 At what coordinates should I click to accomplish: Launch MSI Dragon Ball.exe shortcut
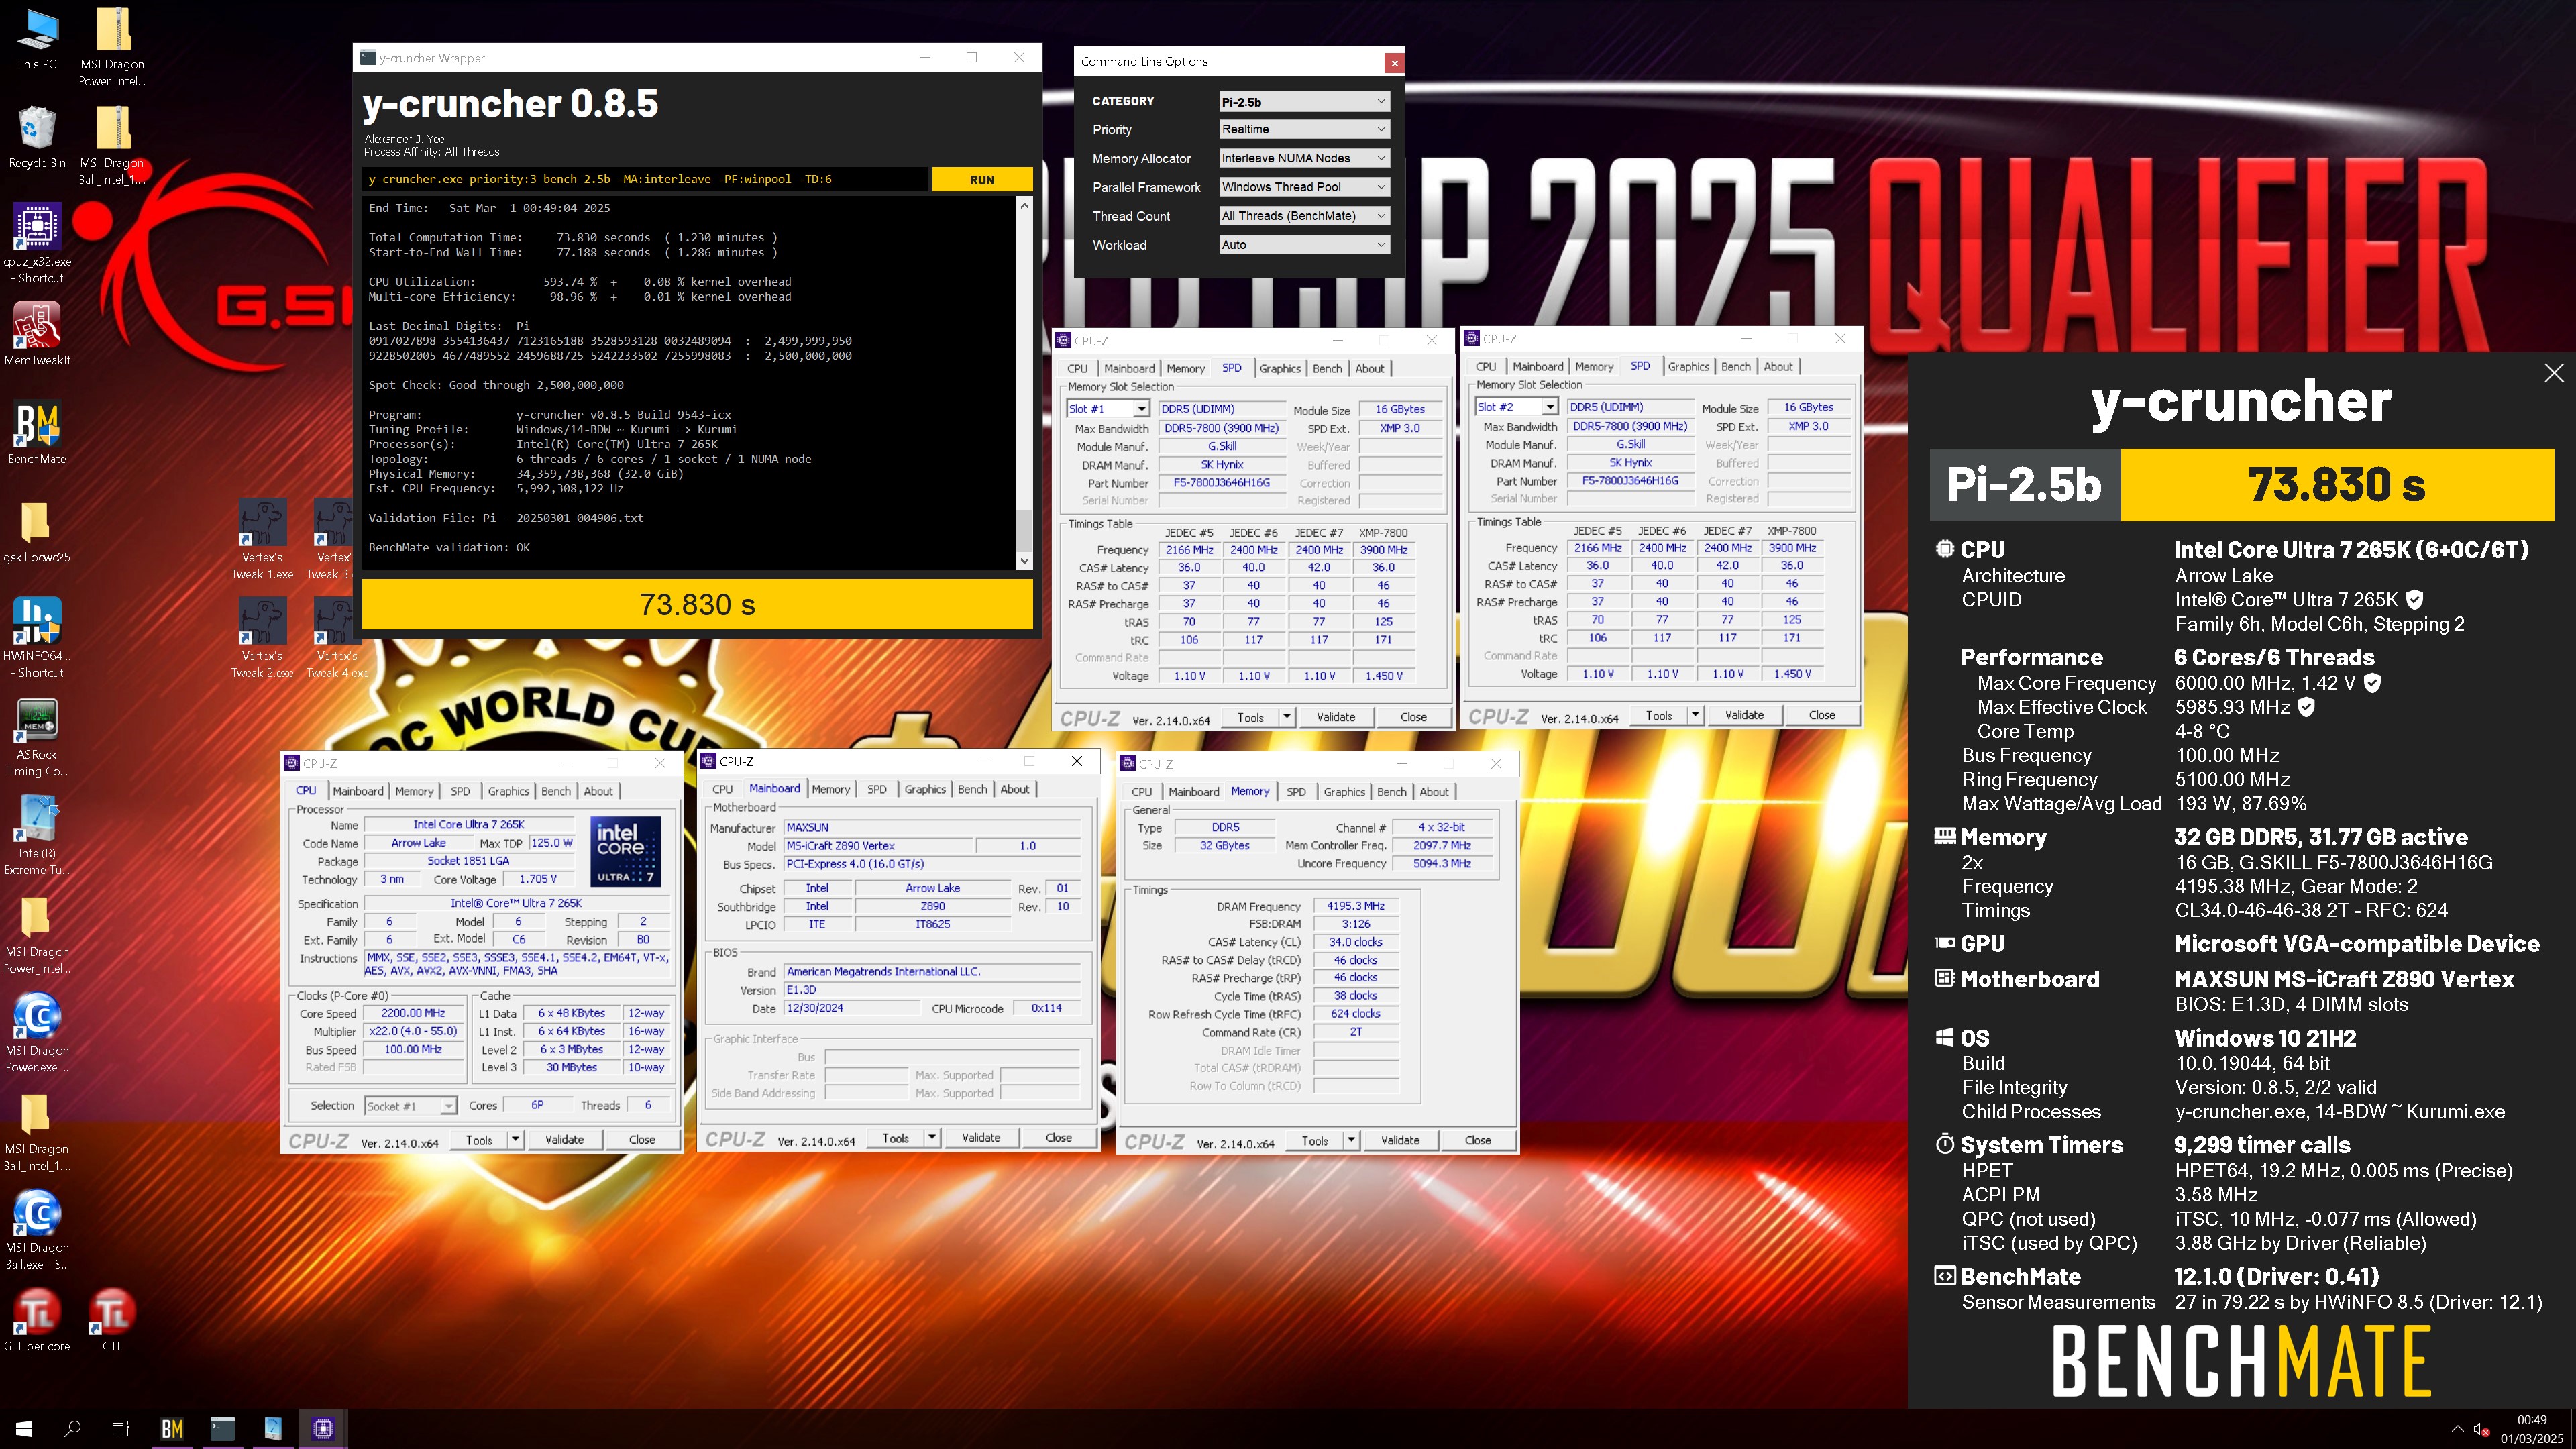click(37, 1230)
